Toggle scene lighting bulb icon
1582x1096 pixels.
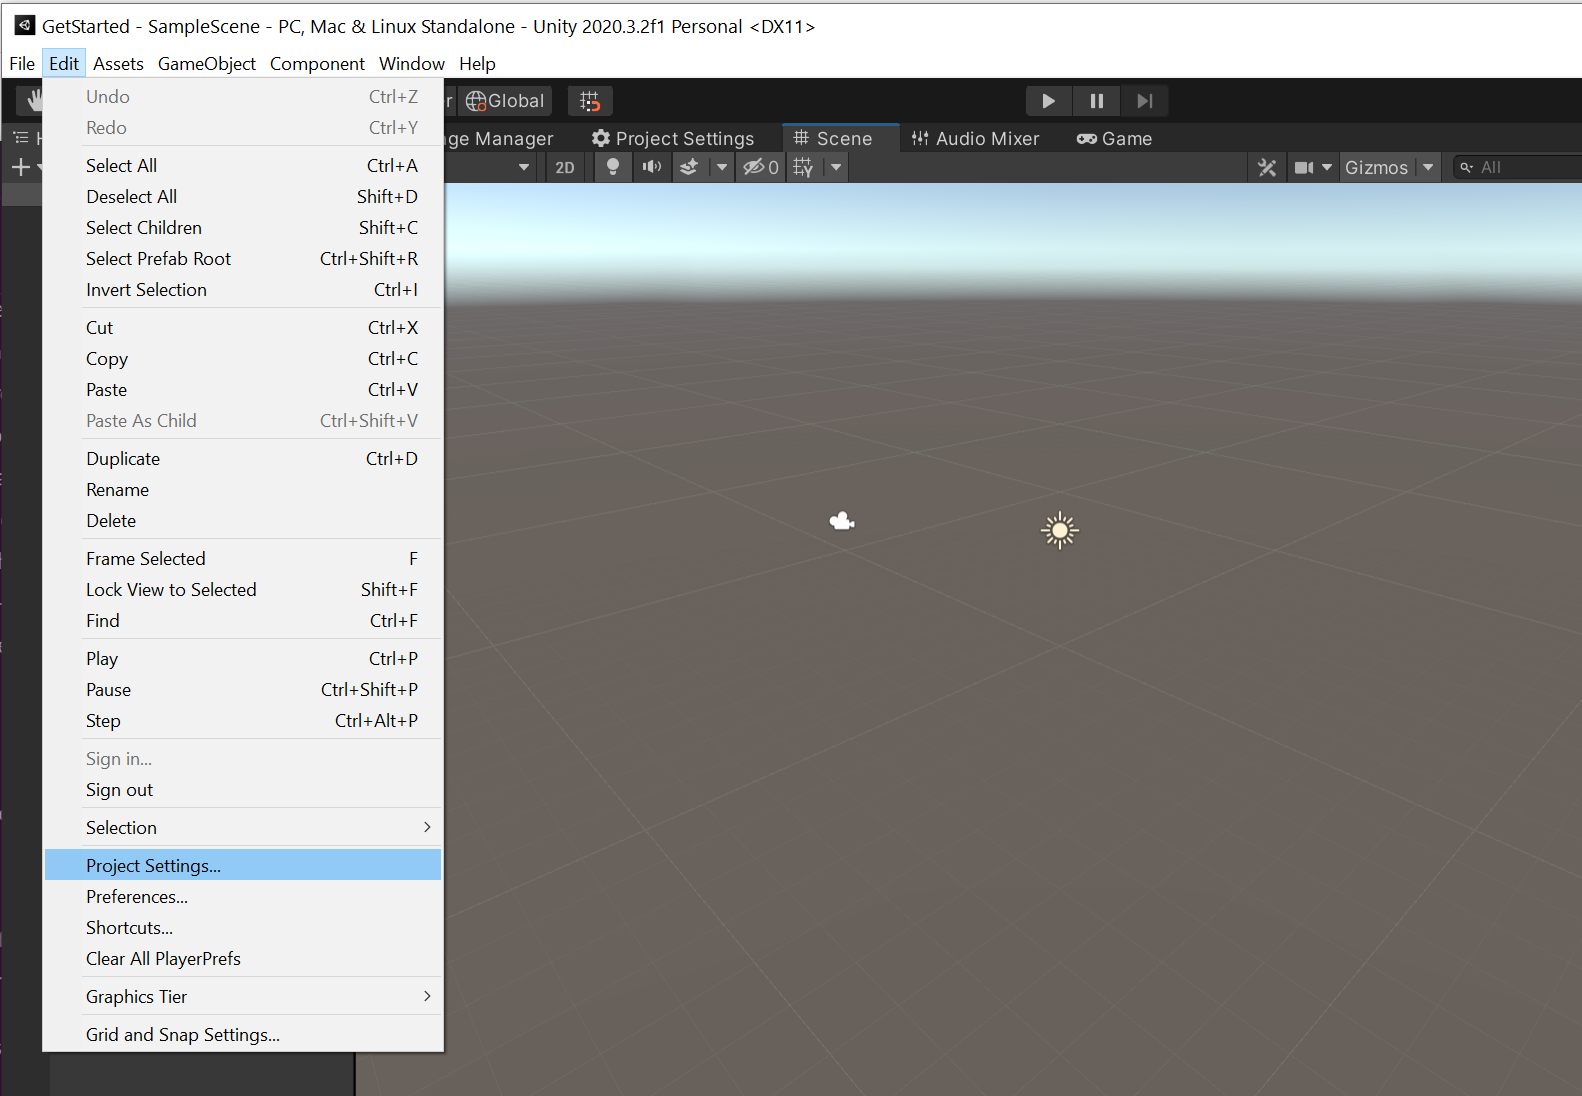click(x=613, y=167)
